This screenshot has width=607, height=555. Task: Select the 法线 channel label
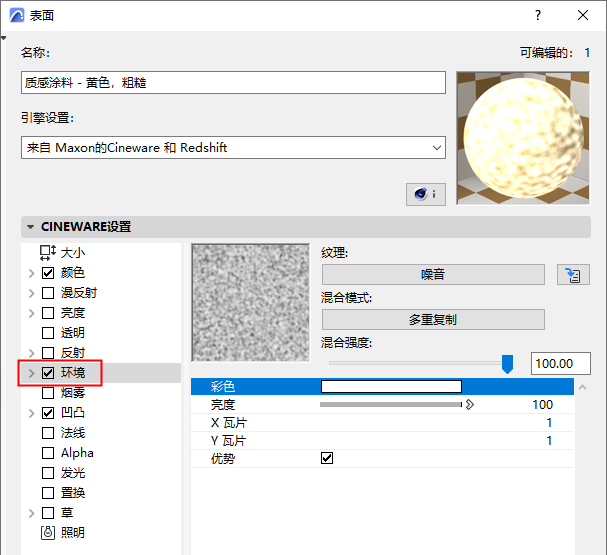tap(73, 433)
